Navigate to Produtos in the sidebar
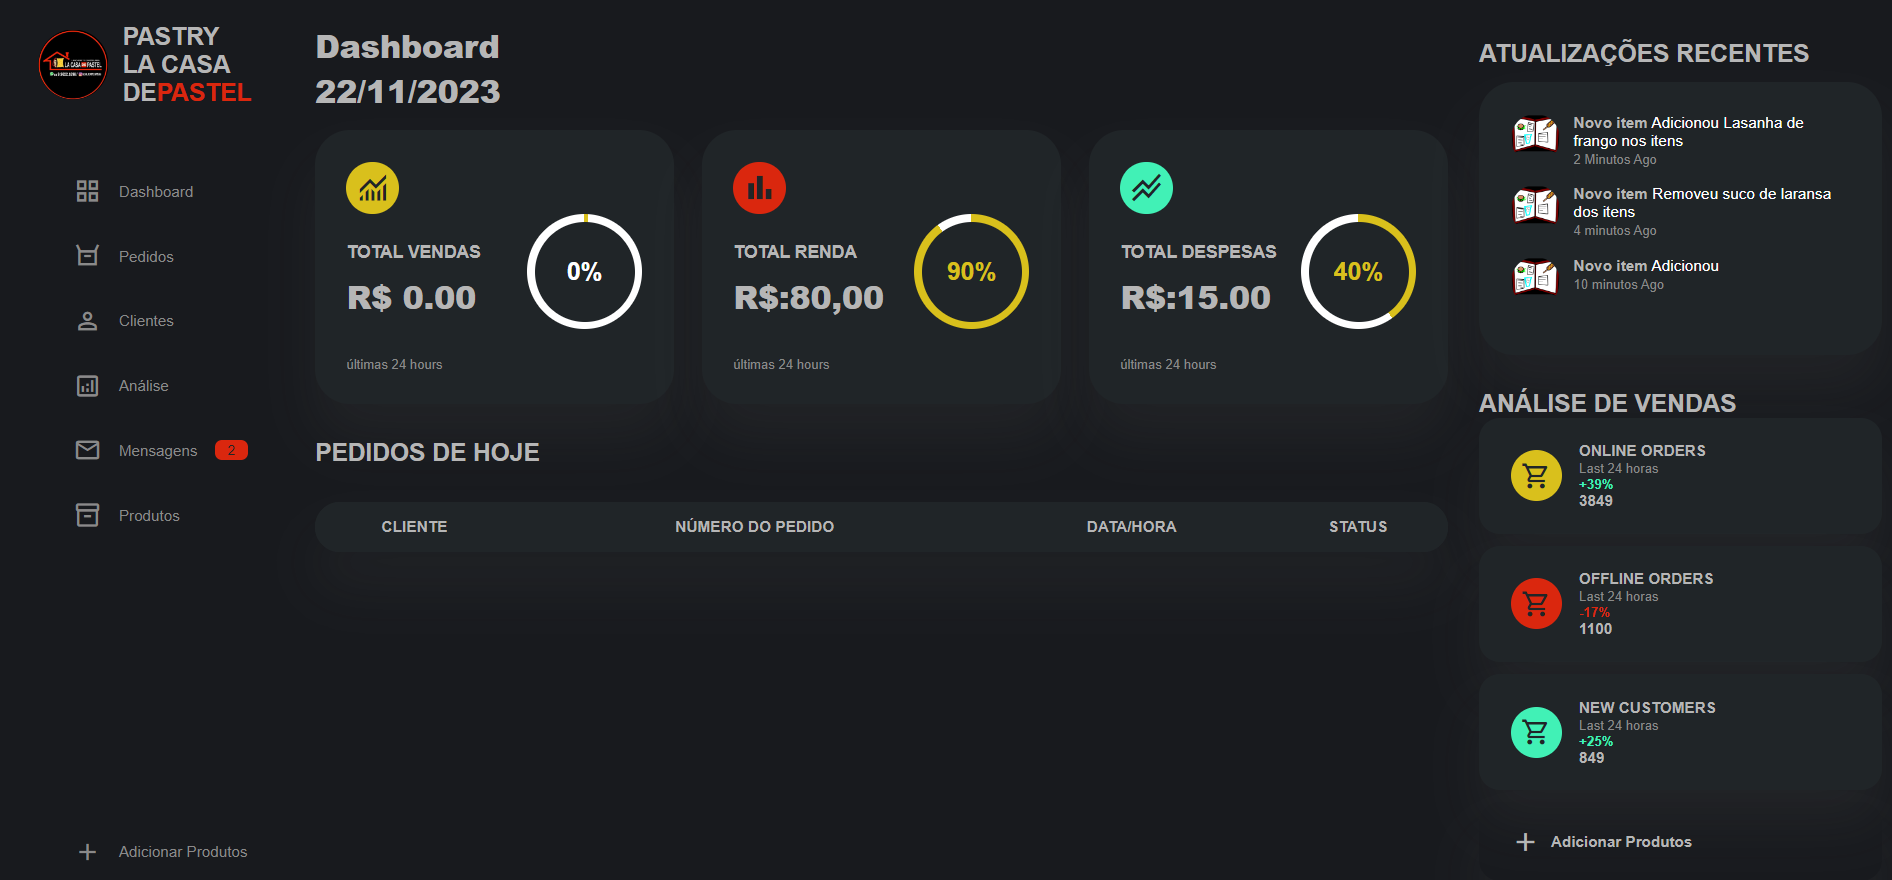1892x880 pixels. [149, 516]
